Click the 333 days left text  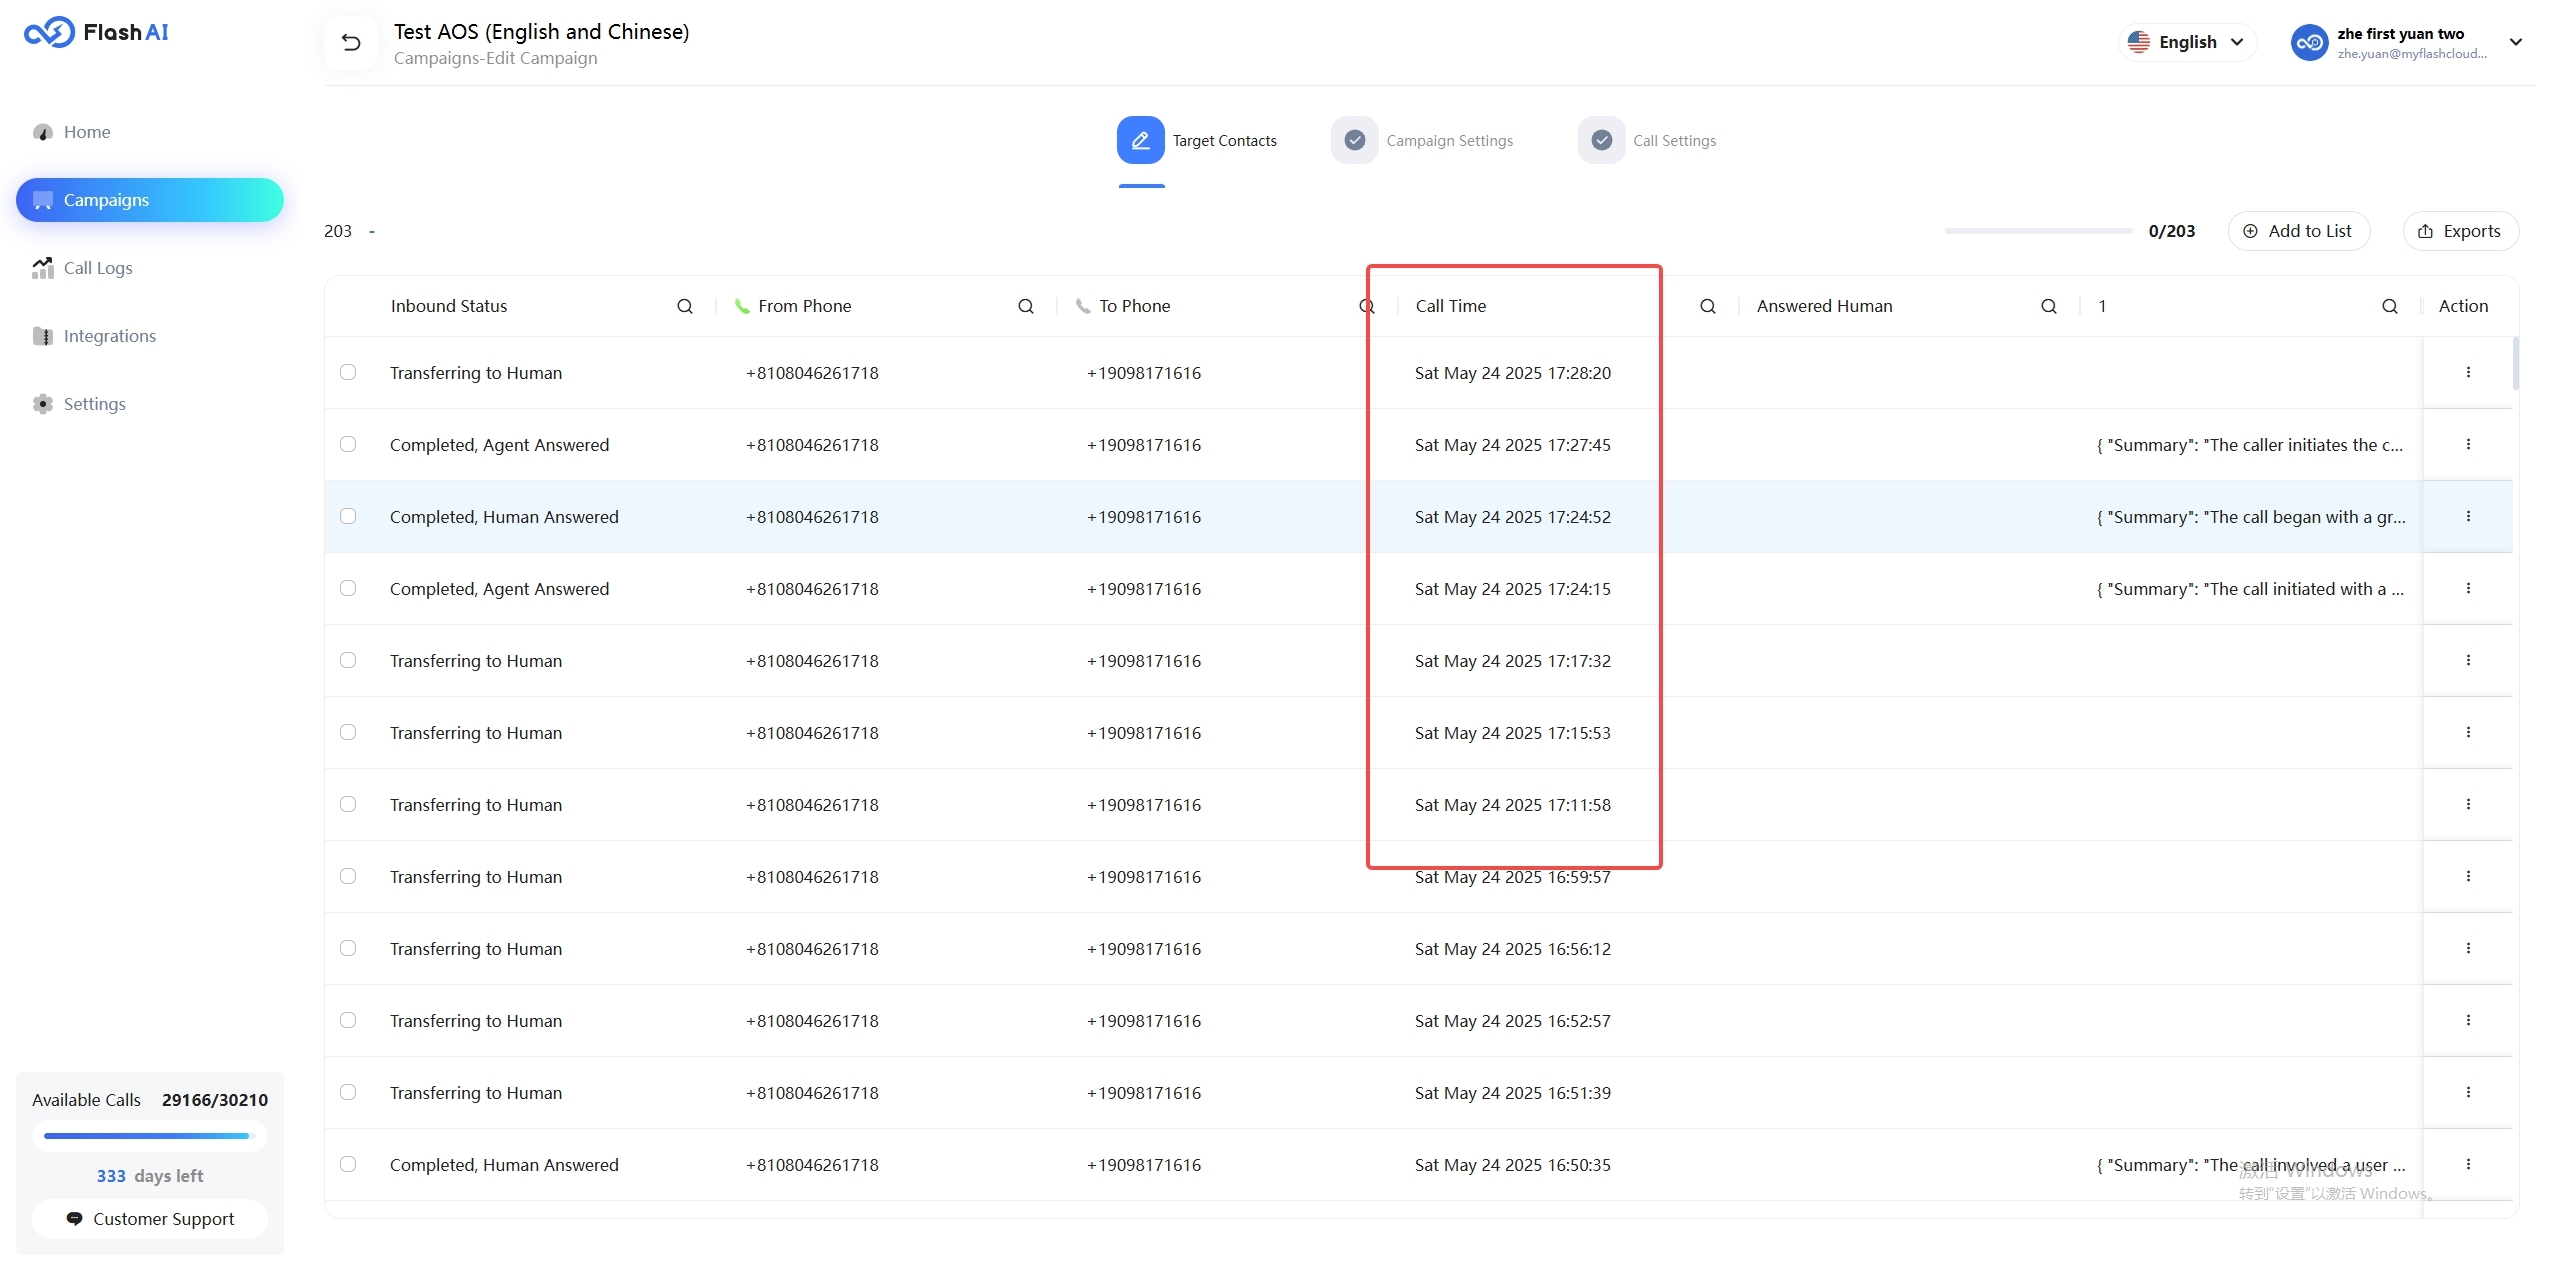click(150, 1176)
